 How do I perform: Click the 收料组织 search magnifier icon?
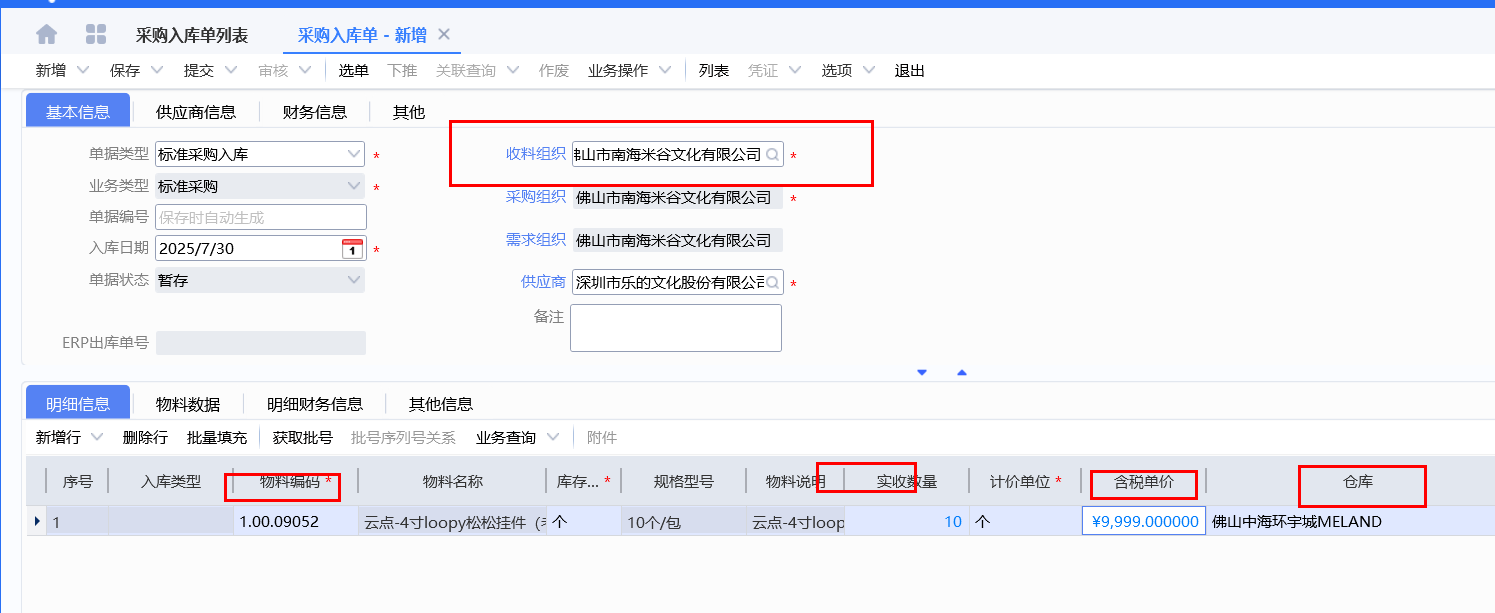click(772, 155)
